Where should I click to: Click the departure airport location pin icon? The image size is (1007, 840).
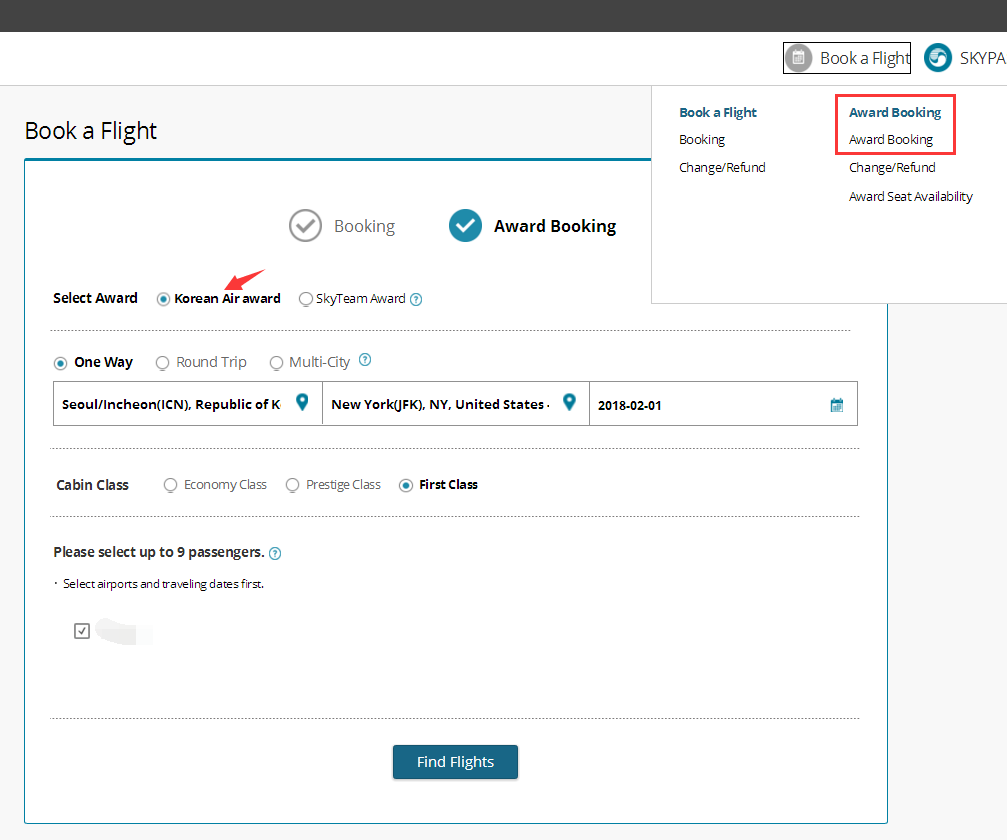[302, 402]
